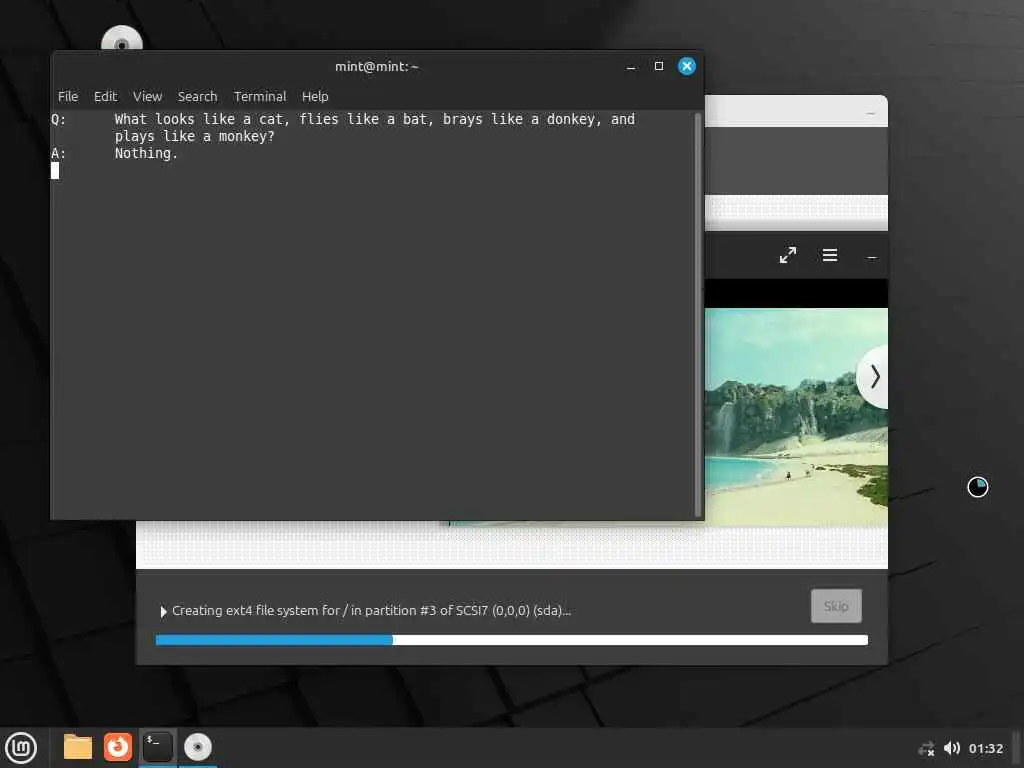Open the Search menu in the terminal
This screenshot has height=768, width=1024.
(x=197, y=97)
